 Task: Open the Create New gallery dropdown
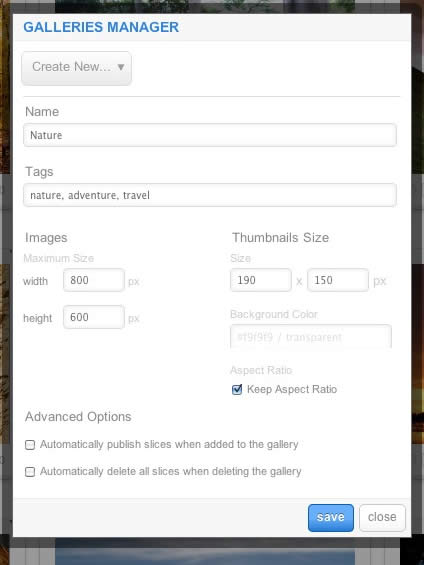coord(76,68)
